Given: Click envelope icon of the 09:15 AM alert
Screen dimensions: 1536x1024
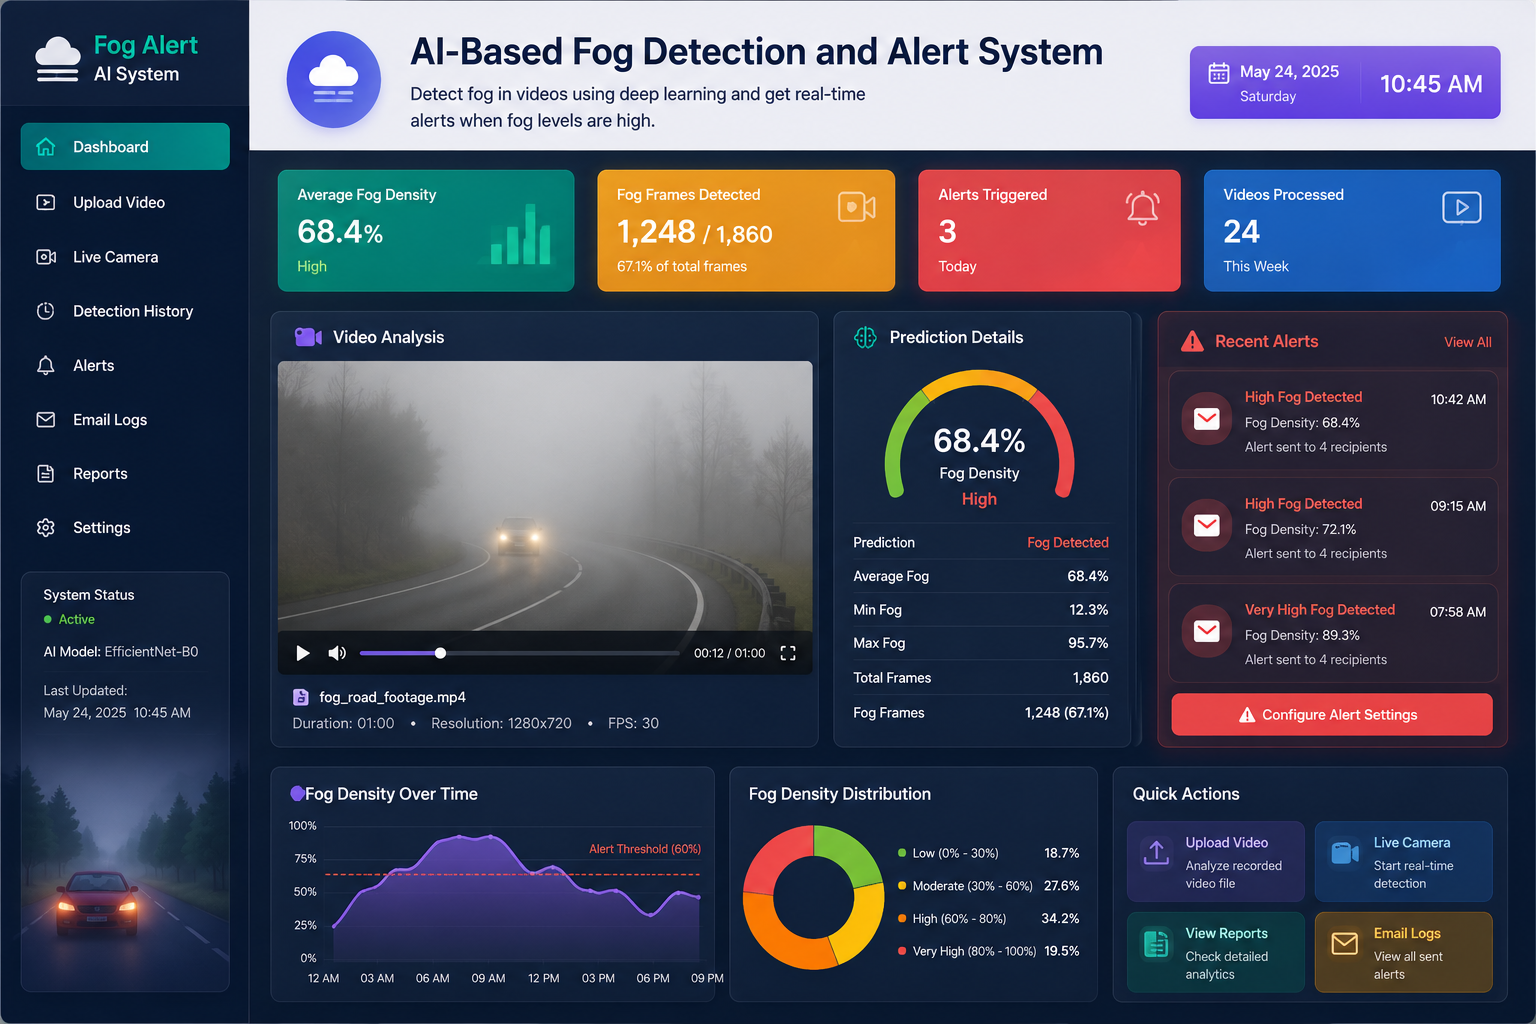Looking at the screenshot, I should [1207, 525].
